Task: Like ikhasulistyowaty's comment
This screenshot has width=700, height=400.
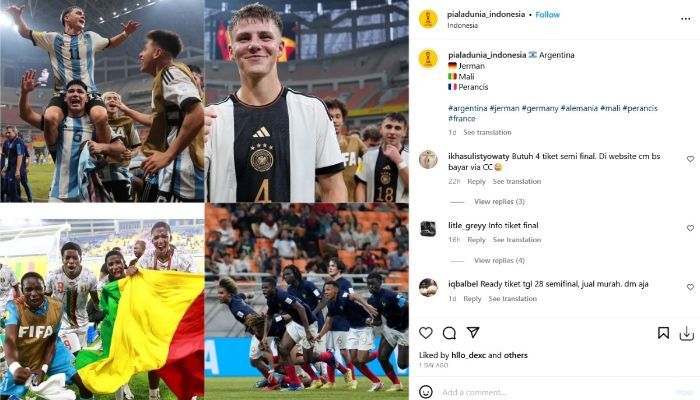Action: [x=690, y=159]
